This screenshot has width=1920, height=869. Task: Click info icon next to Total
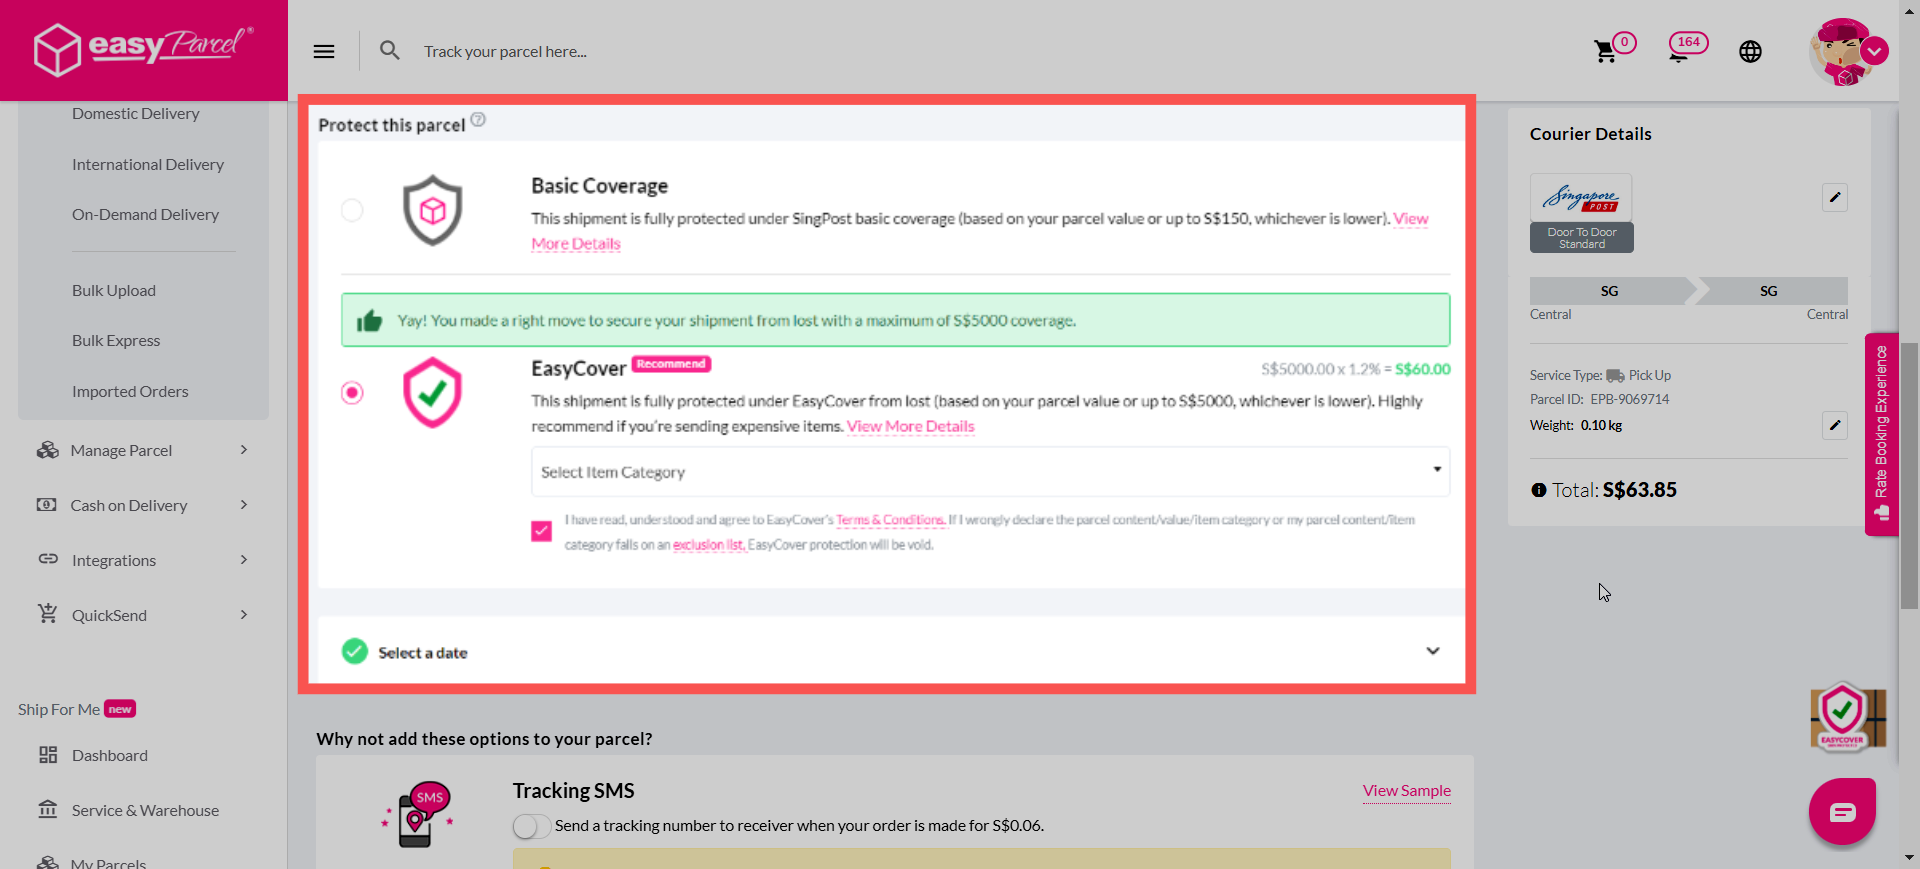point(1538,490)
